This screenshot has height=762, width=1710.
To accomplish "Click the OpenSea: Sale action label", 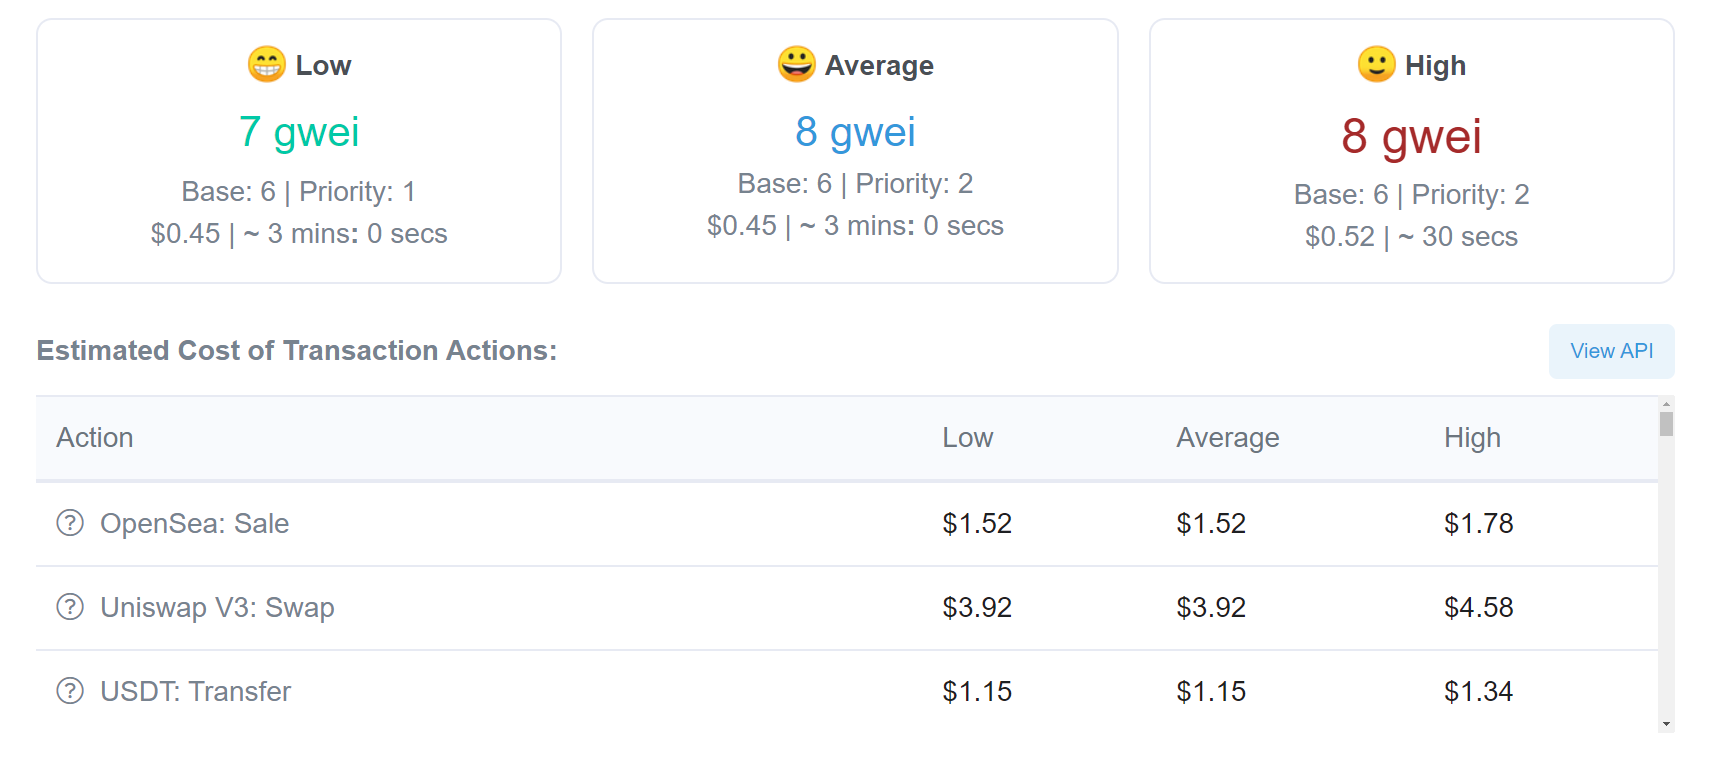I will coord(195,524).
